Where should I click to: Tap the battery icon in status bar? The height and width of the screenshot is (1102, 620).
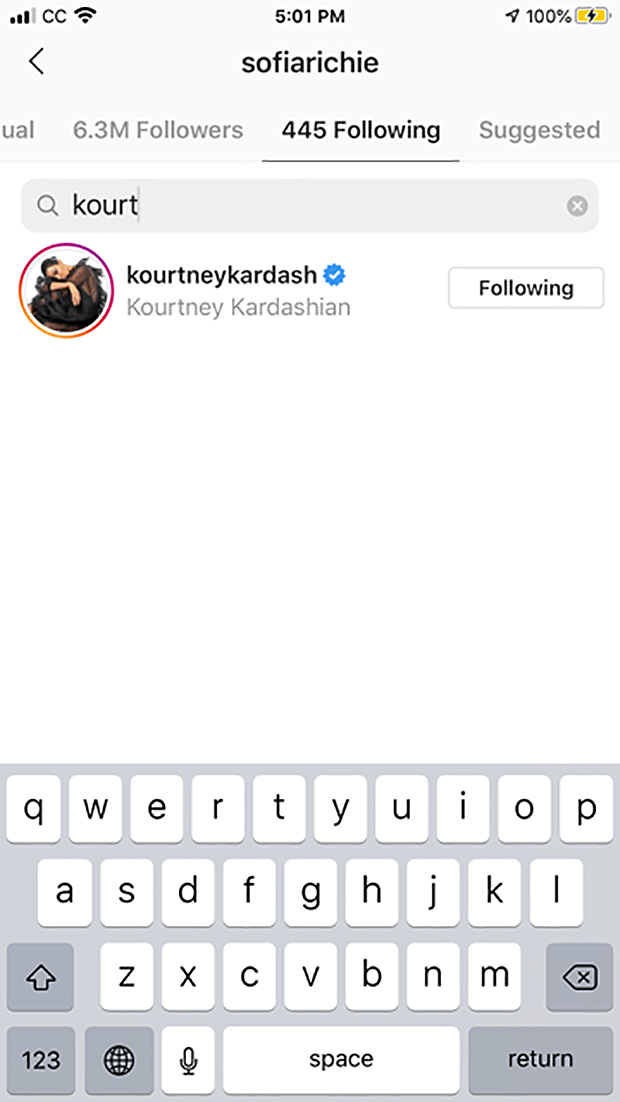coord(592,16)
